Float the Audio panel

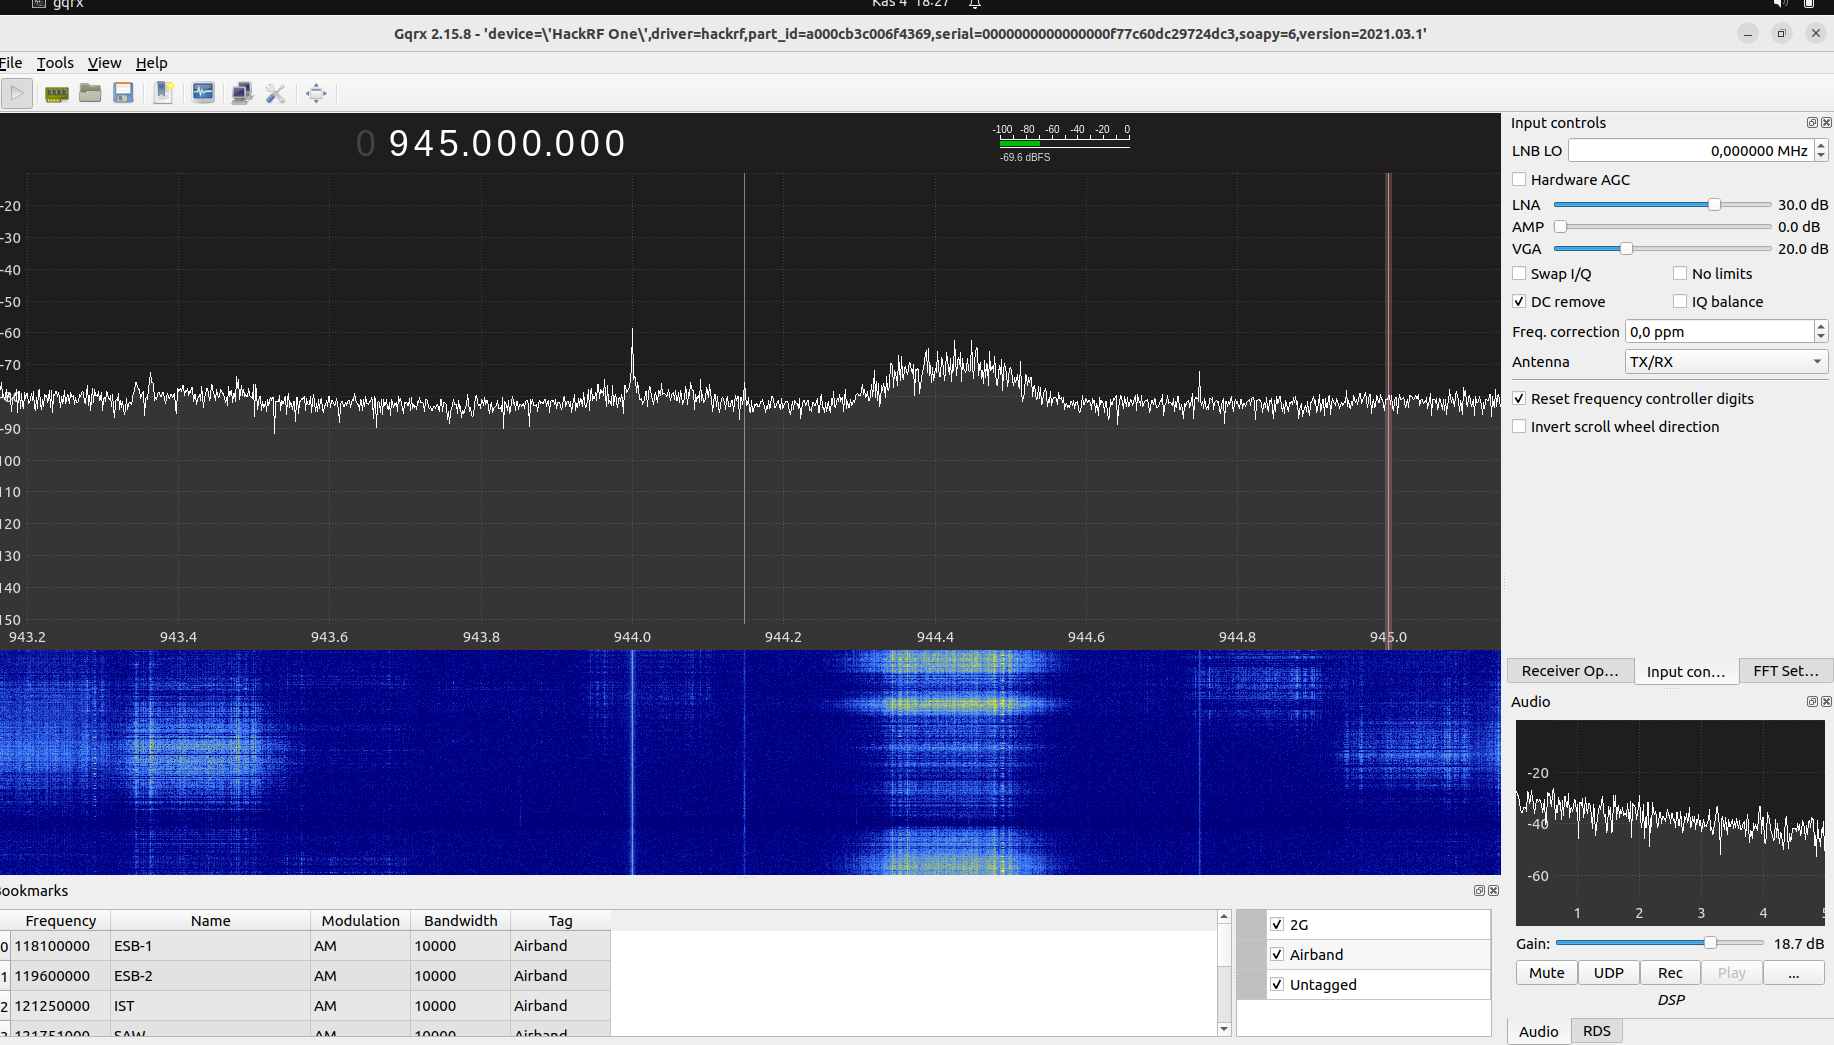(1812, 702)
